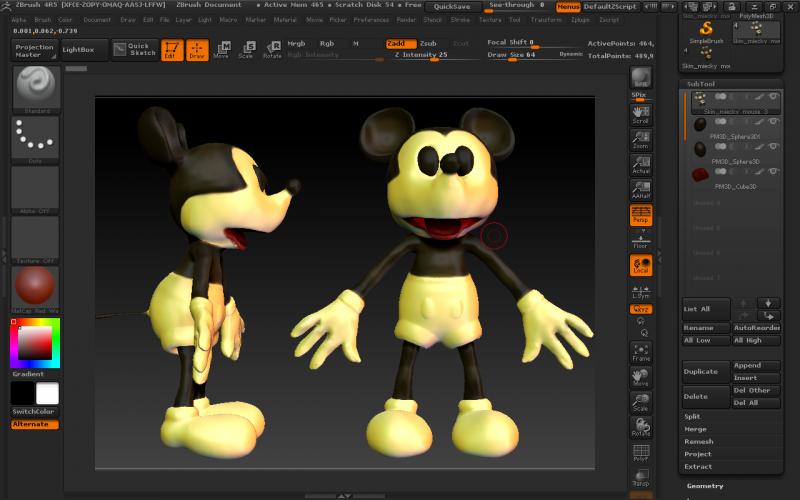Viewport: 800px width, 500px height.
Task: Toggle Local symmetry transform button
Action: (641, 265)
